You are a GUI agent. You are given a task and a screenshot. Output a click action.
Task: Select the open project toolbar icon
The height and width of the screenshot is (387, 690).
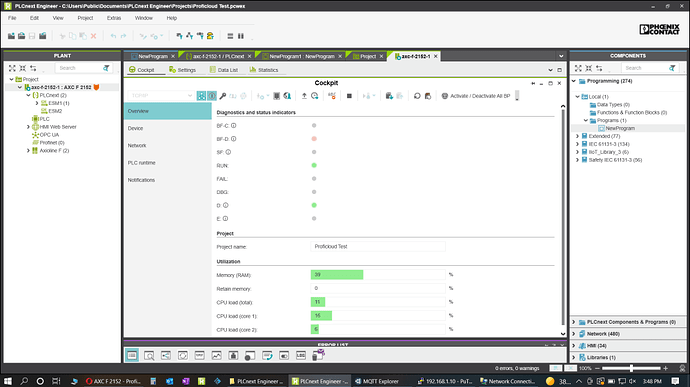click(22, 36)
